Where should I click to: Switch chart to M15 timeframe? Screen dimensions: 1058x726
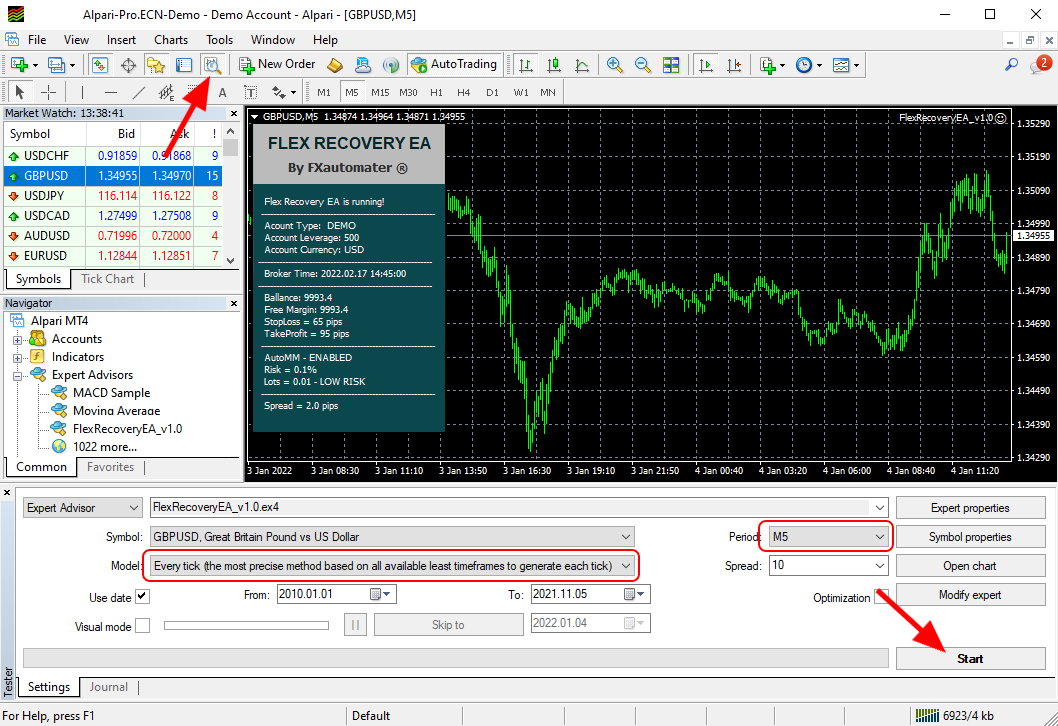click(380, 92)
